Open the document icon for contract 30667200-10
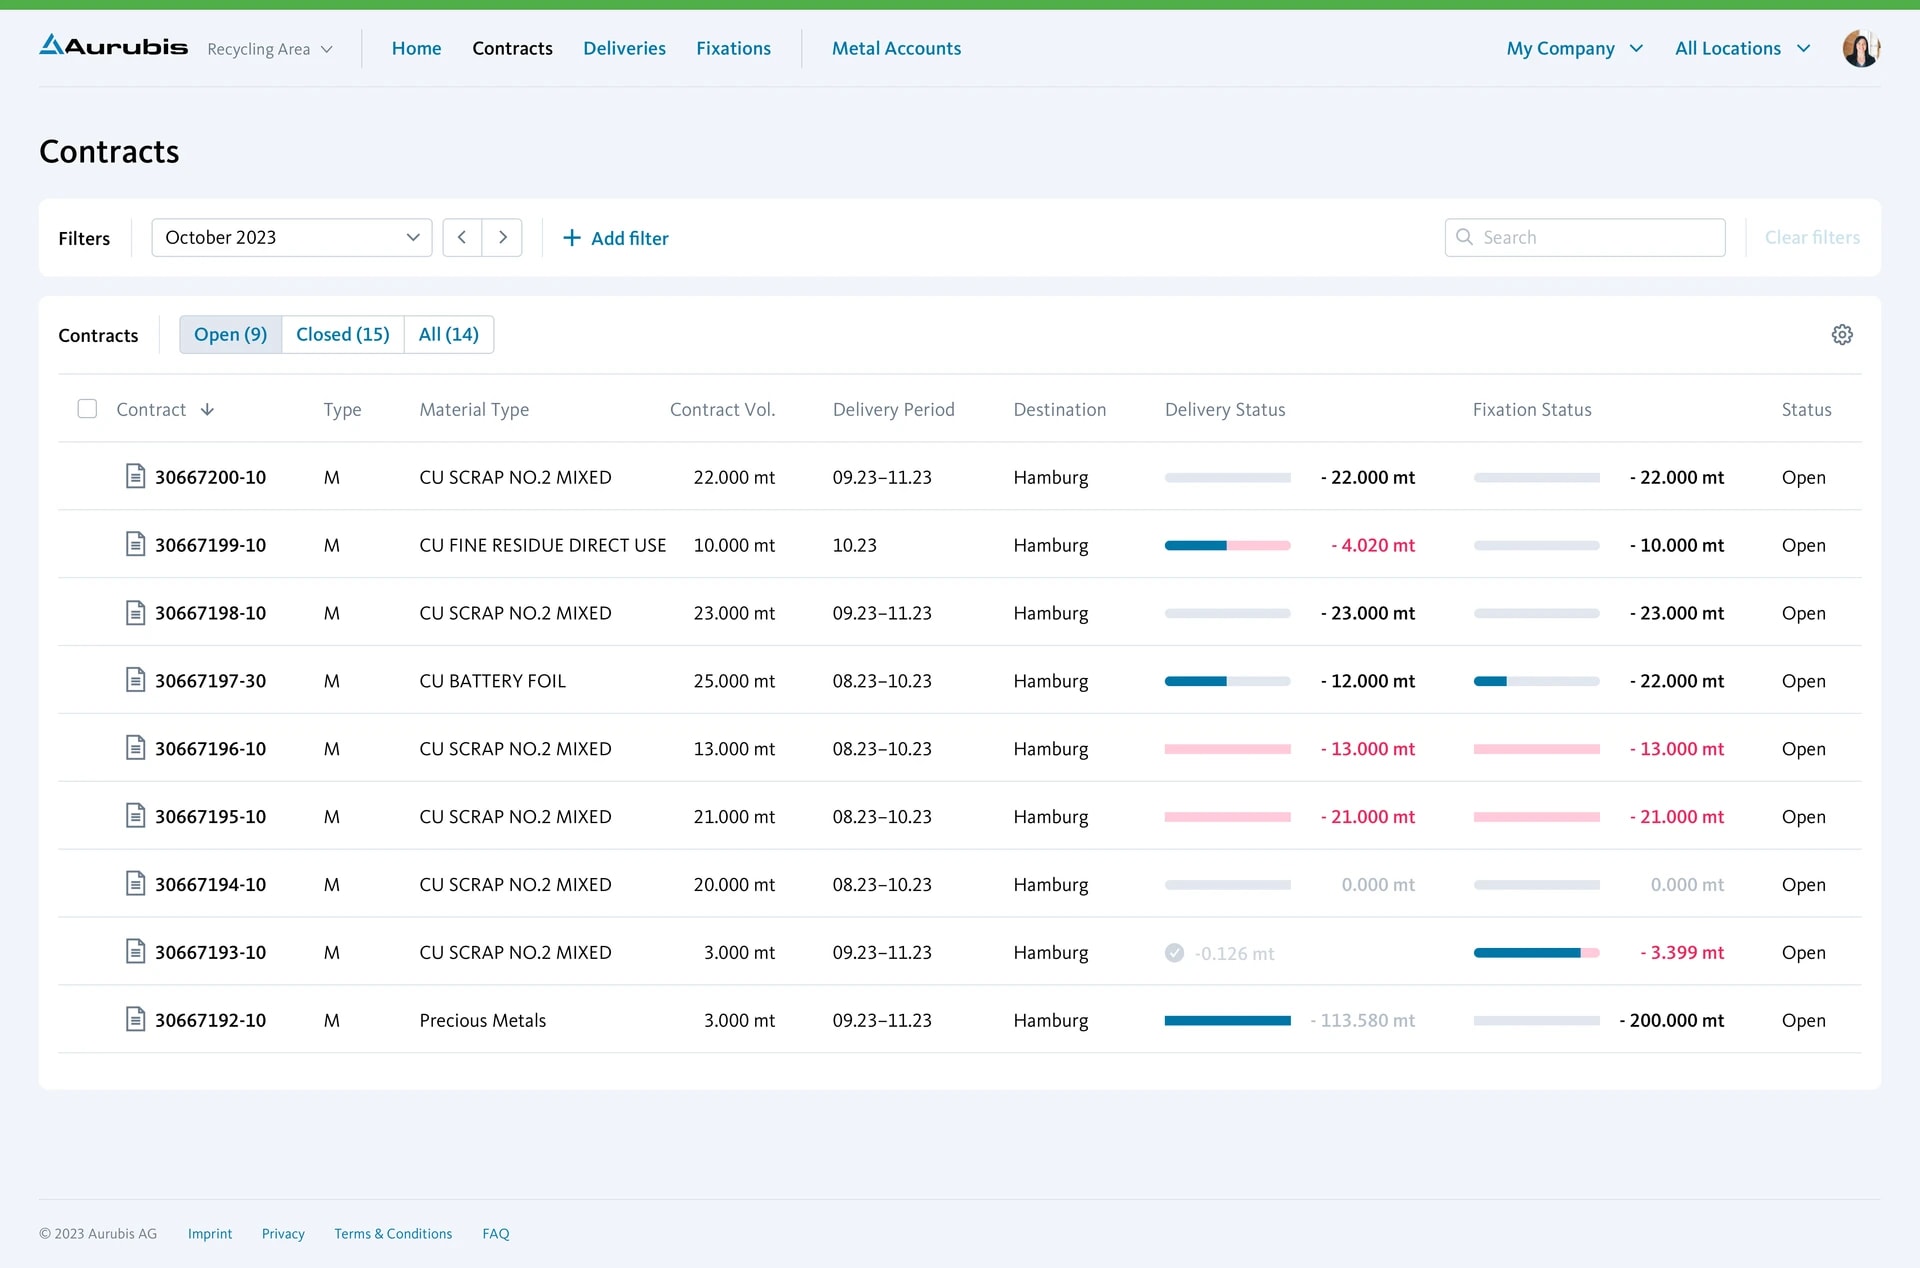 tap(137, 477)
